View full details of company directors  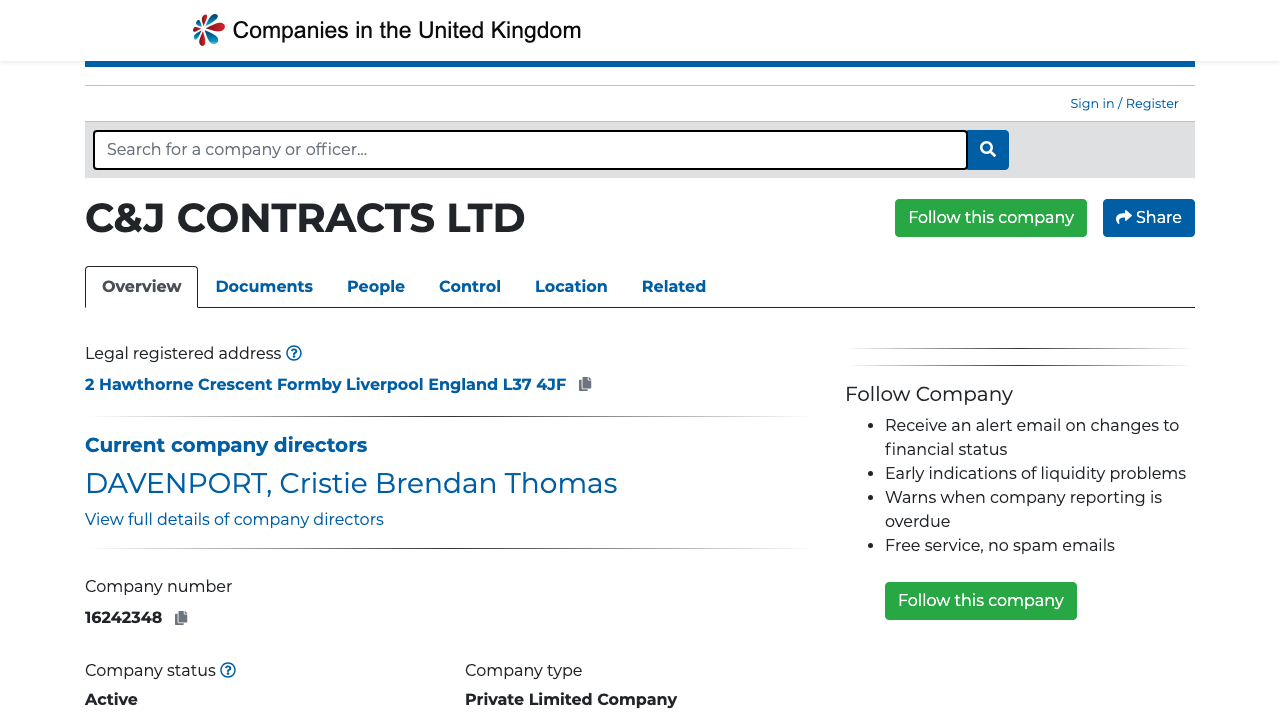(234, 519)
